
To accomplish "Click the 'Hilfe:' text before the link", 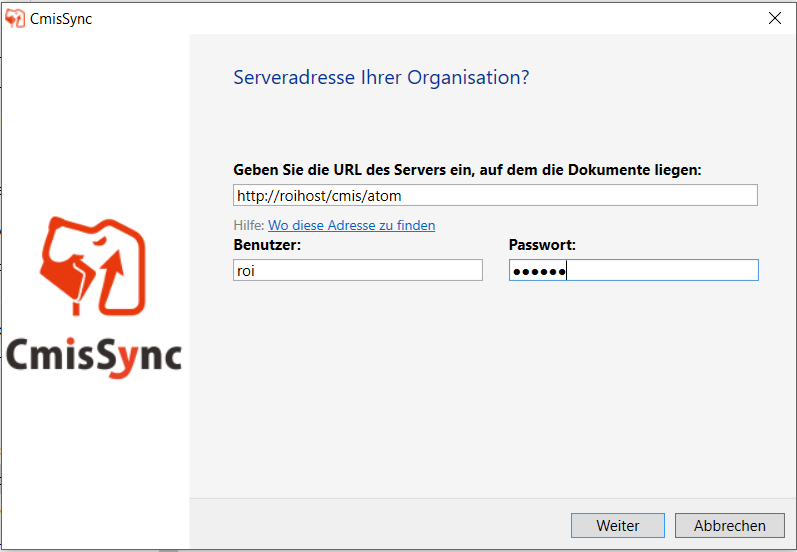I will tap(249, 225).
